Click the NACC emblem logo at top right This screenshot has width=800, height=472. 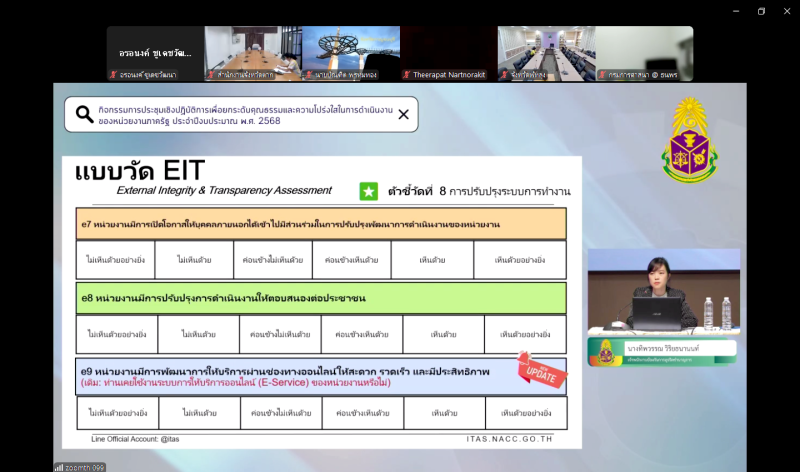pos(690,140)
